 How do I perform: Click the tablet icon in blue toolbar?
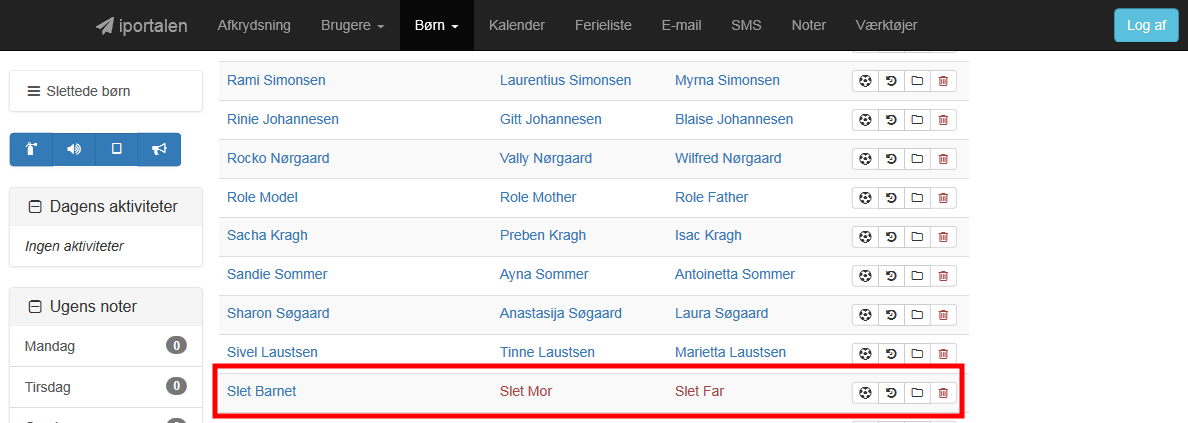tap(117, 149)
